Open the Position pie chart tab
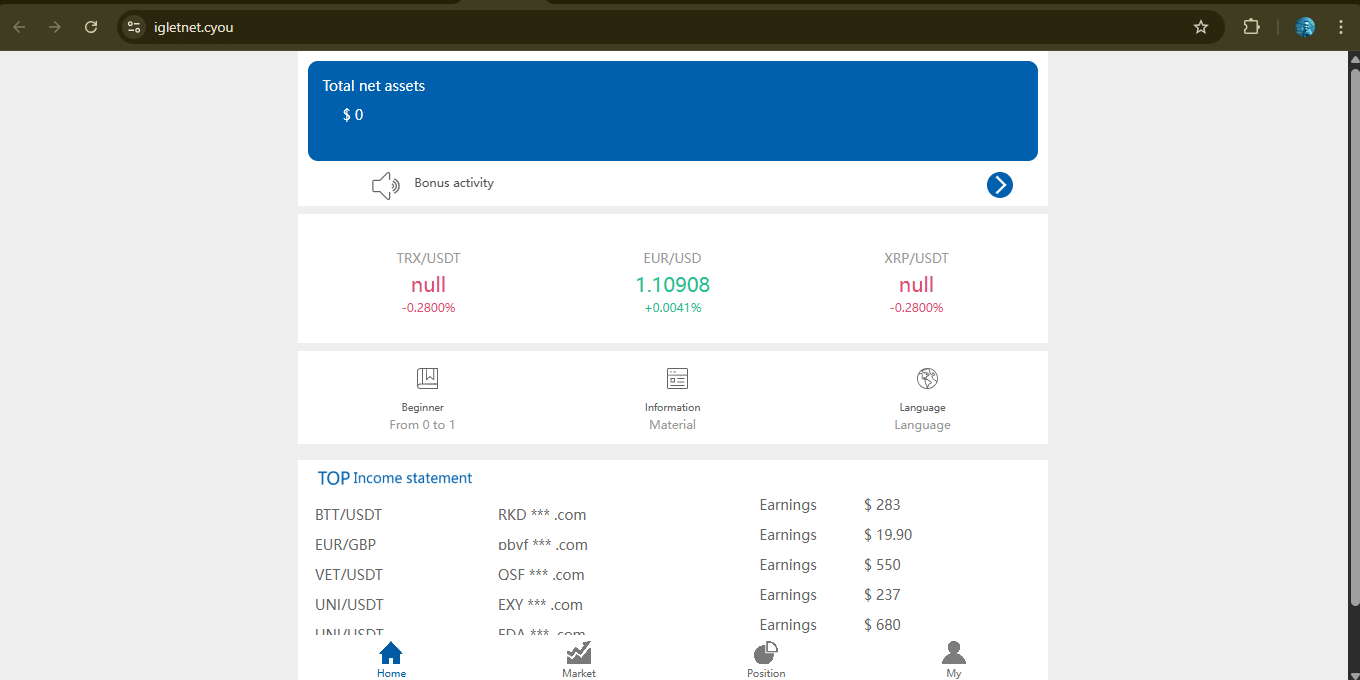 click(766, 659)
